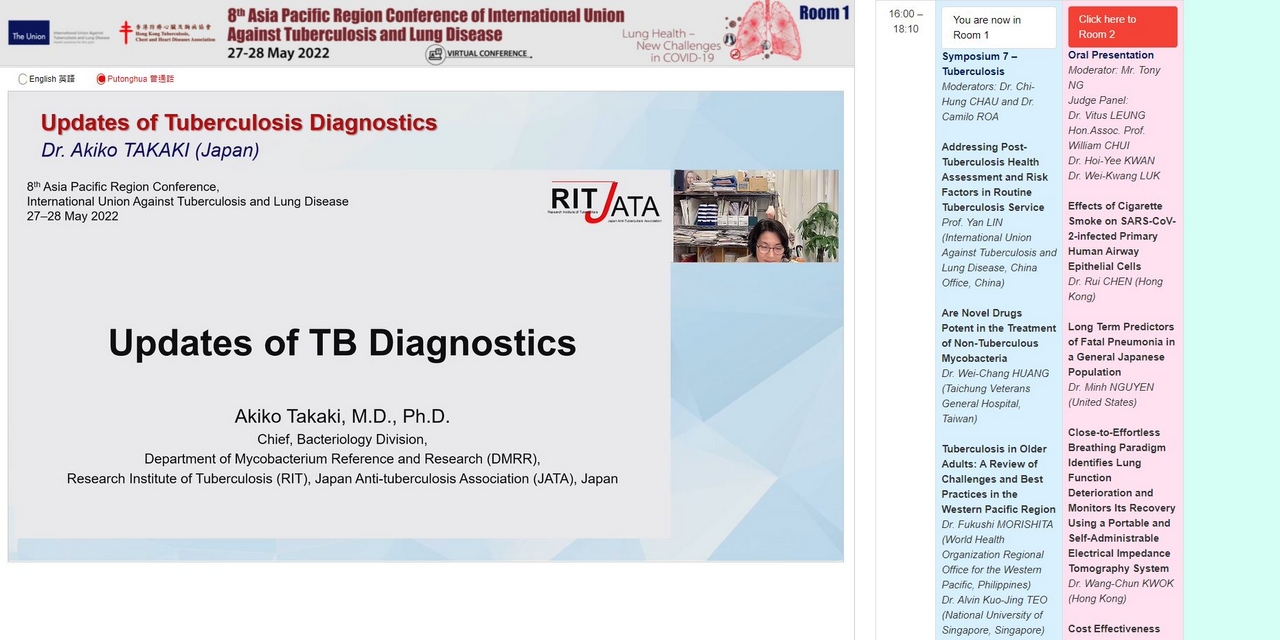Click the red 'Click here to Room 2' button
This screenshot has width=1280, height=640.
(x=1122, y=27)
